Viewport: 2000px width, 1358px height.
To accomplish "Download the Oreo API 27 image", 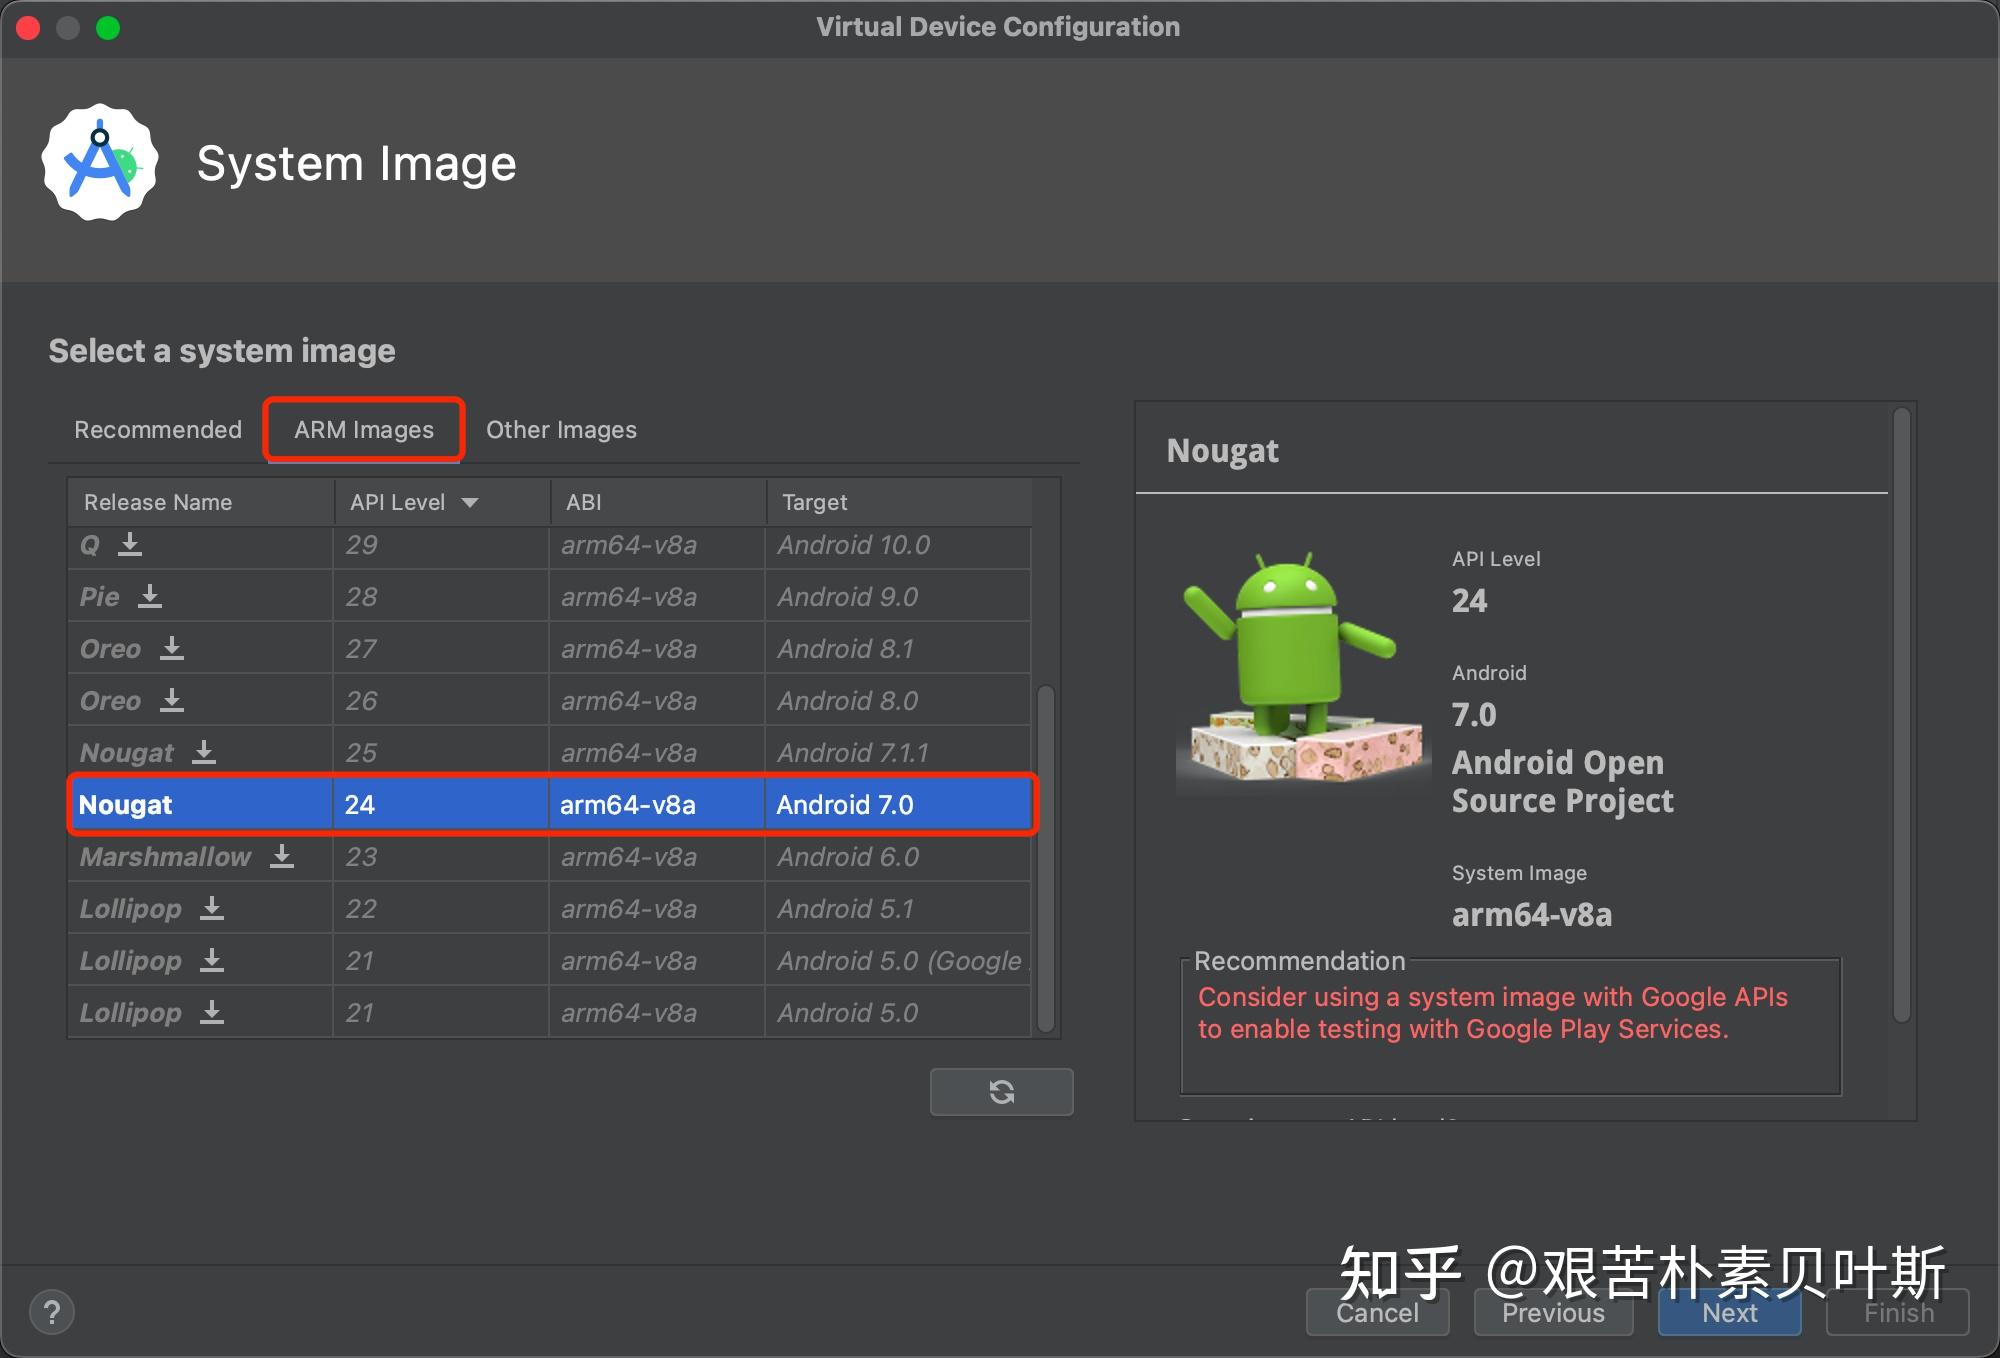I will (x=172, y=649).
